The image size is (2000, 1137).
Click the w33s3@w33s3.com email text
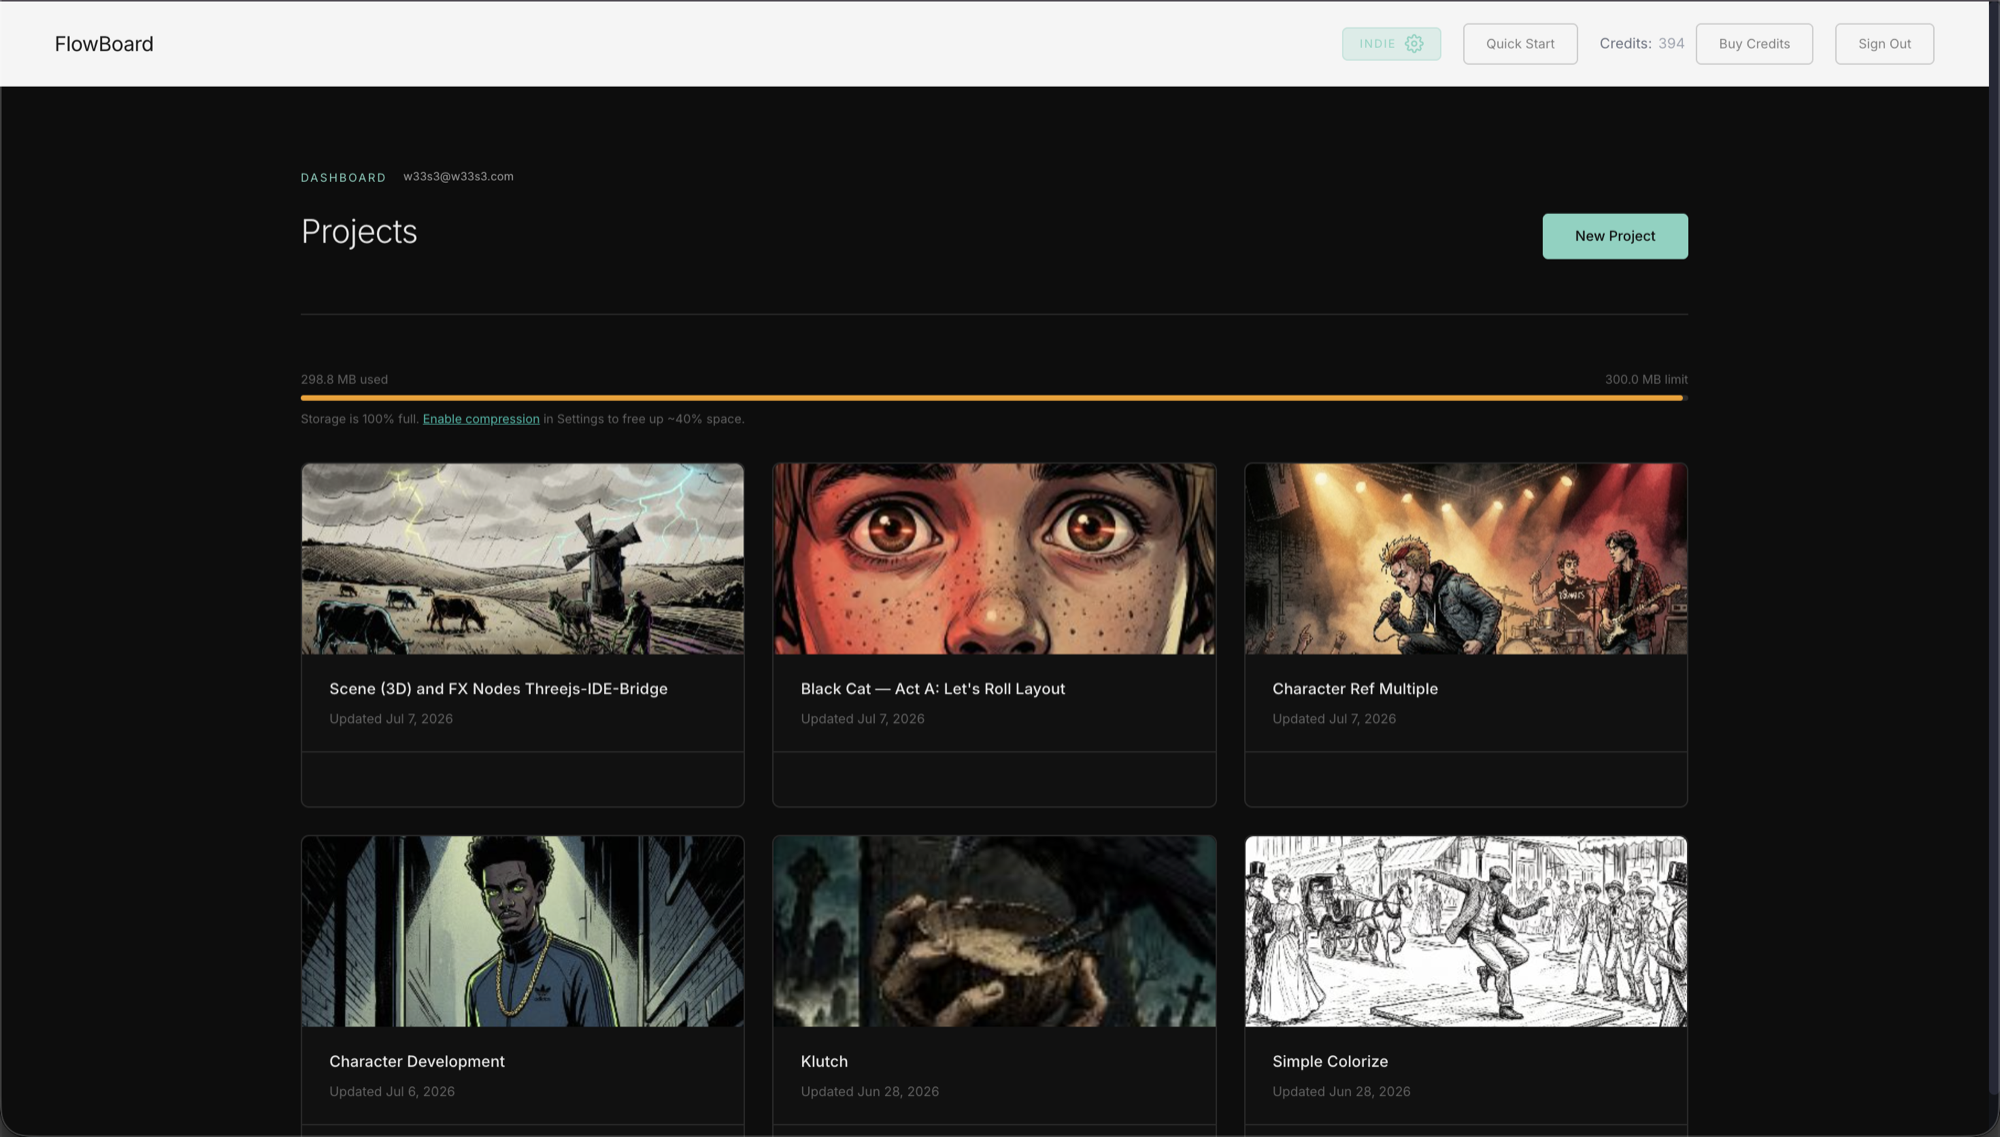[458, 177]
